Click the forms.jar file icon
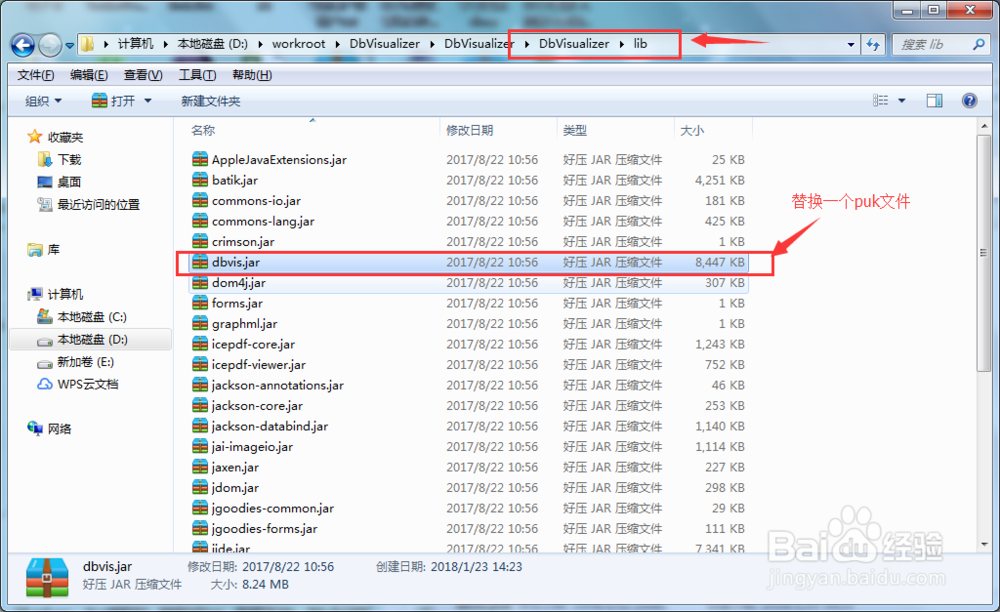The height and width of the screenshot is (612, 1000). 200,303
